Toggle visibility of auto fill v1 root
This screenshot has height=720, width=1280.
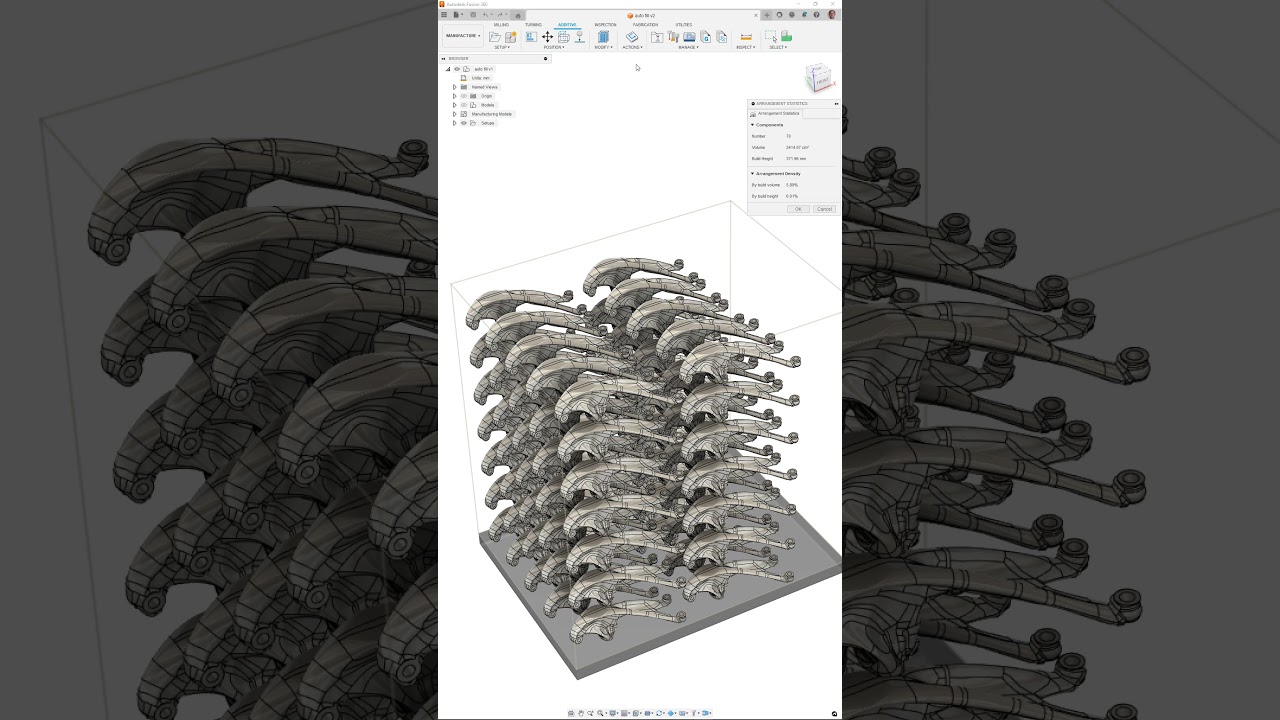(457, 69)
